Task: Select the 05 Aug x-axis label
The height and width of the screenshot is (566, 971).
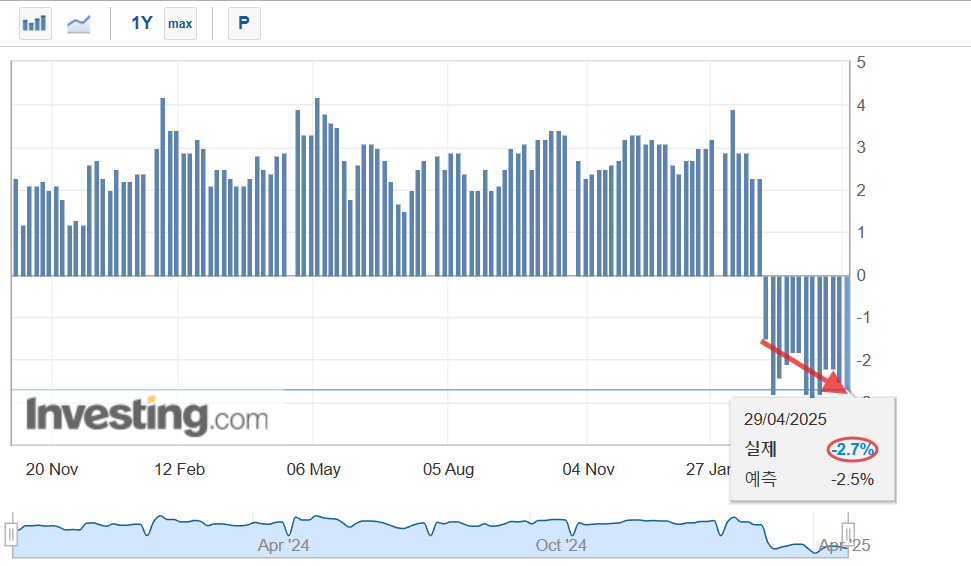Action: point(448,469)
